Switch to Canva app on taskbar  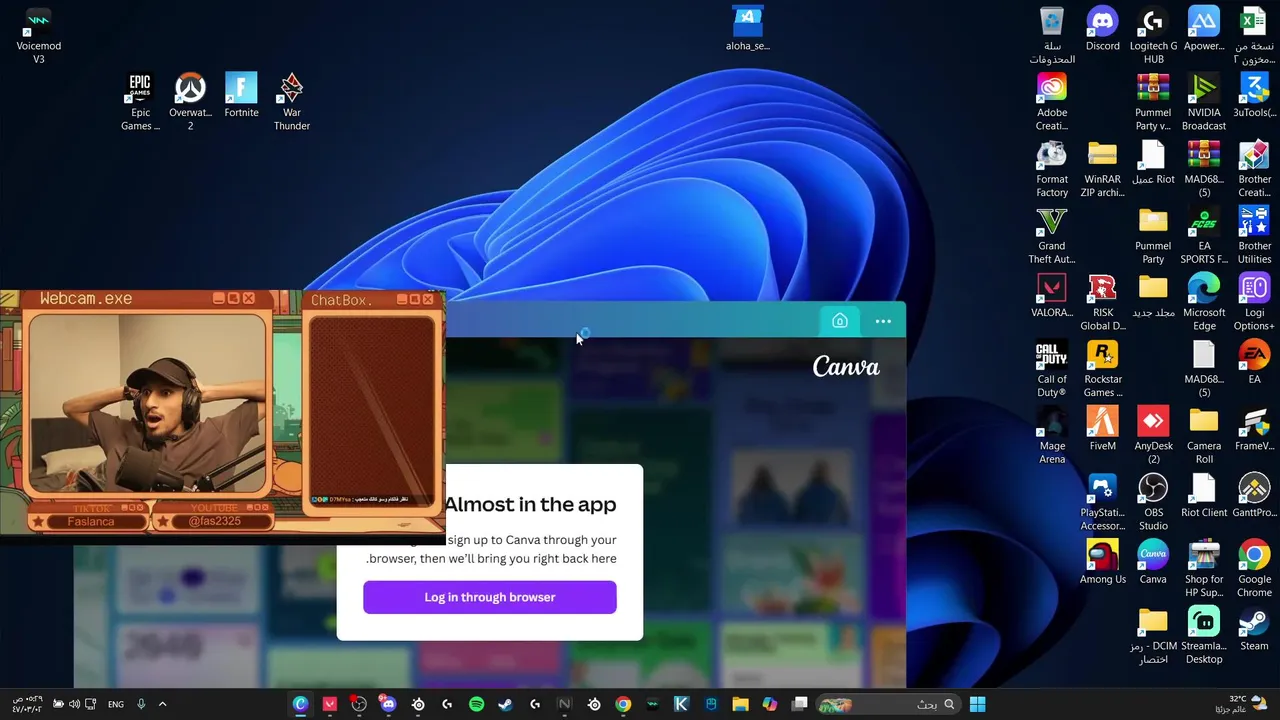click(300, 704)
